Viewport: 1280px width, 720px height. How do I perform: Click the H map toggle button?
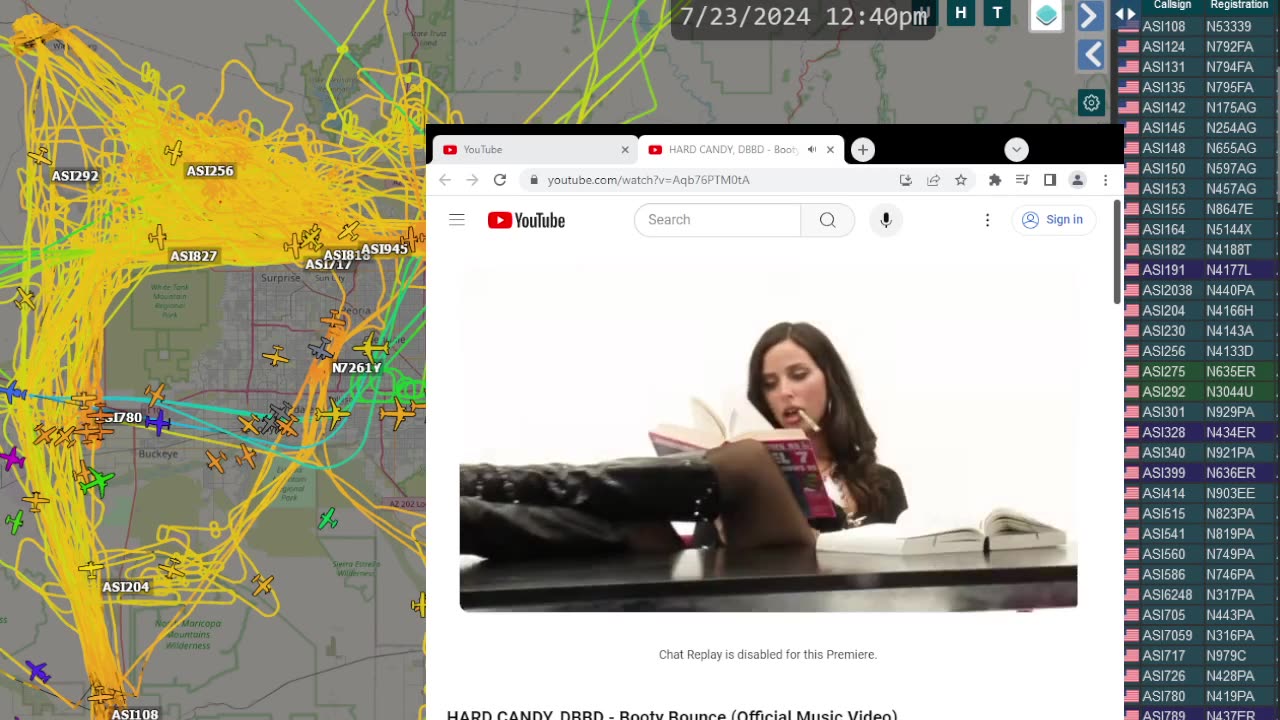click(961, 13)
